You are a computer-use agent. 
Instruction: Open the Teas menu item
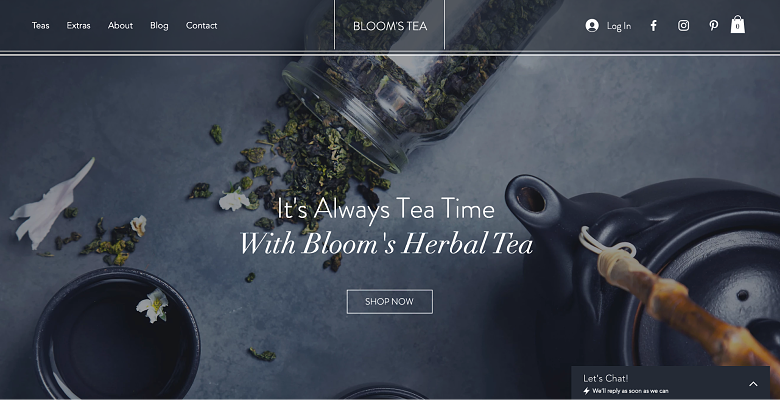click(41, 25)
